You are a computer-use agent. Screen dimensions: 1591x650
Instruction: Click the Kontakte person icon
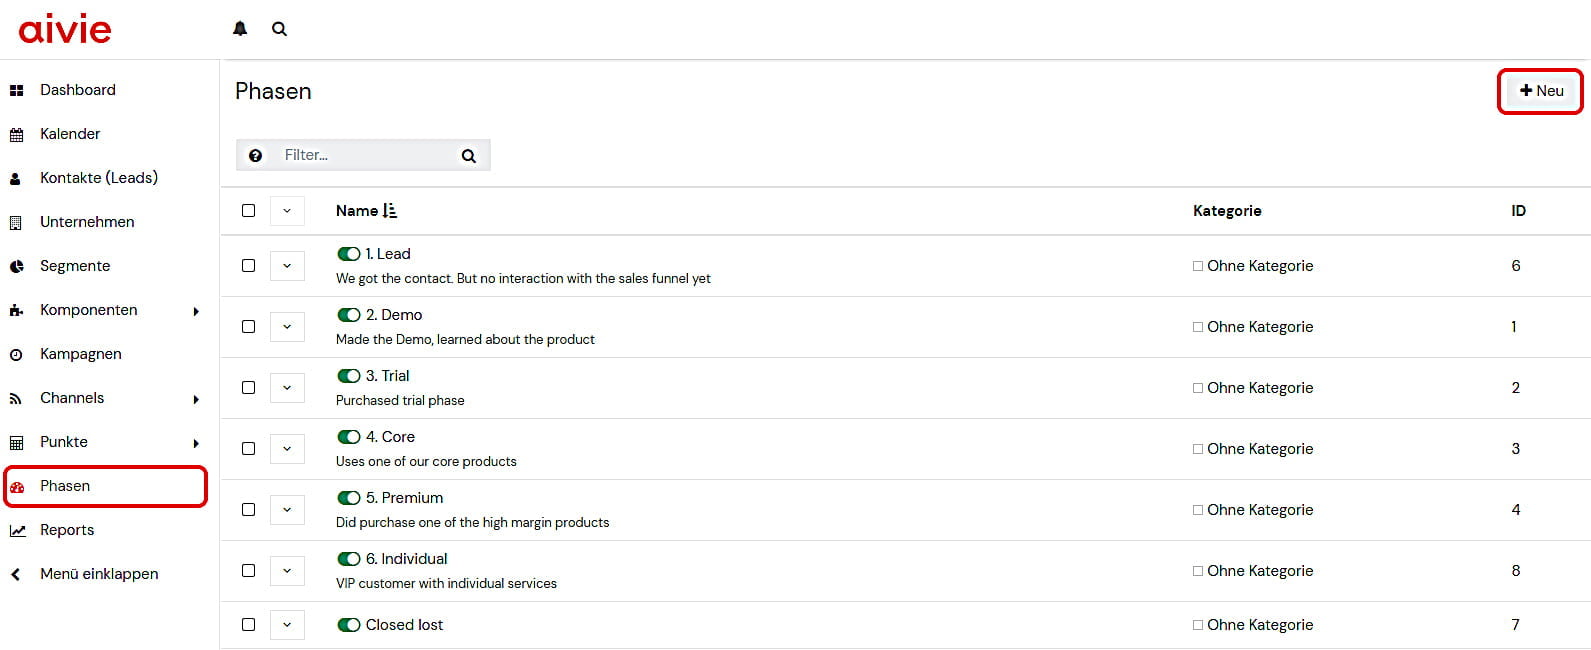tap(15, 179)
